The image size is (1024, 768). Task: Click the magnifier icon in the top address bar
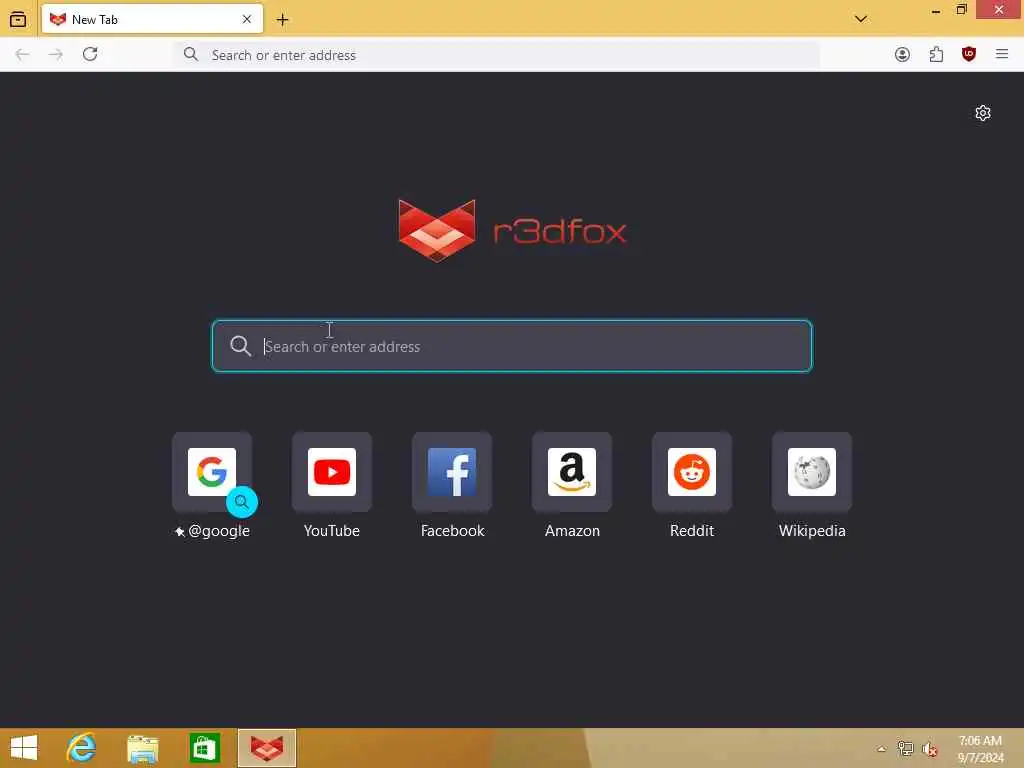191,54
